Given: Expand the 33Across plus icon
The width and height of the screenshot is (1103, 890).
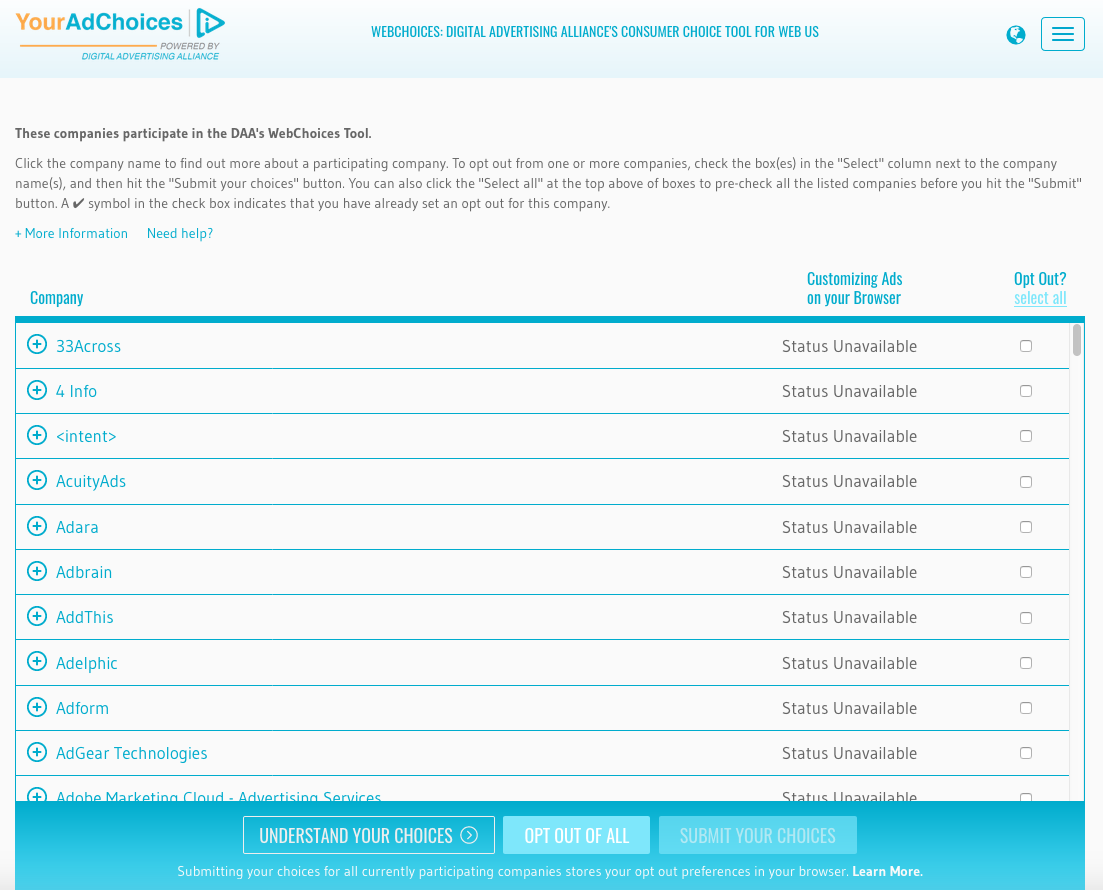Looking at the screenshot, I should (37, 345).
